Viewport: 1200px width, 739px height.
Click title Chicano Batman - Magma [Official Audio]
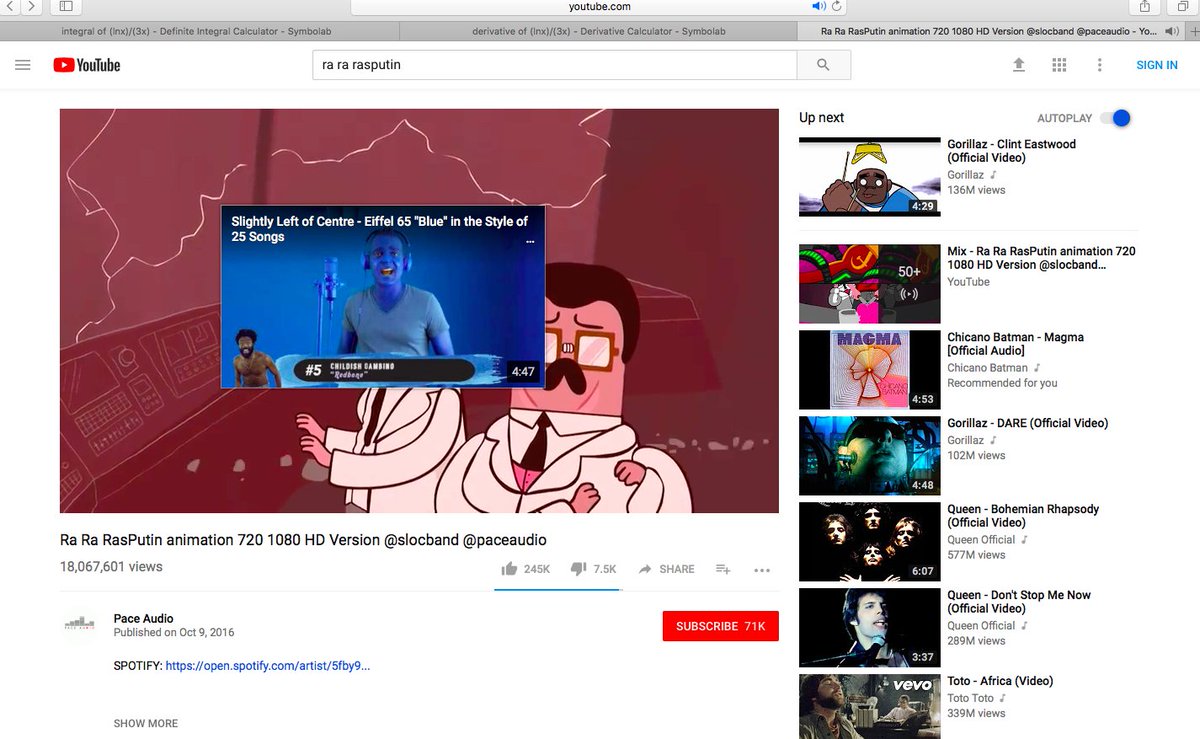[x=1016, y=344]
